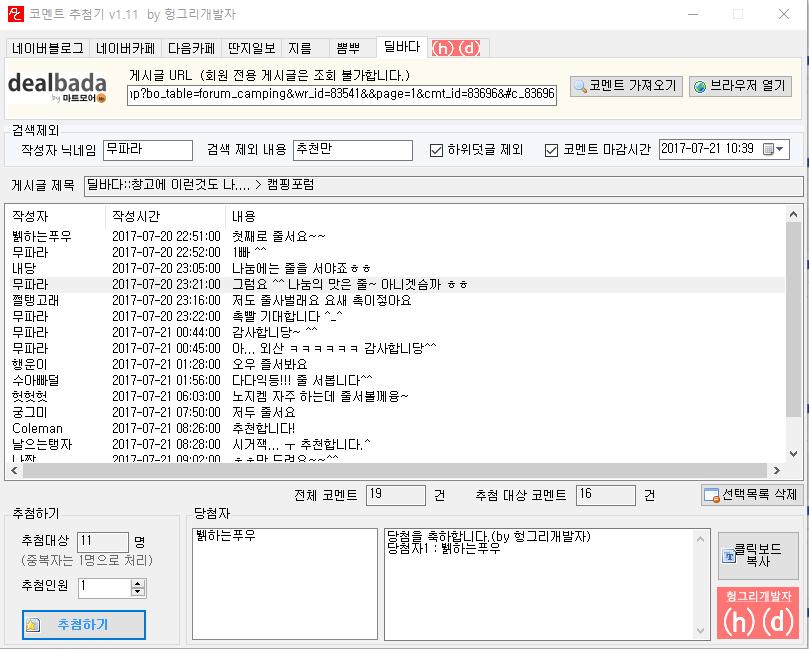
Task: Decrease 추첨인원 with the down spinner arrow
Action: 138,593
